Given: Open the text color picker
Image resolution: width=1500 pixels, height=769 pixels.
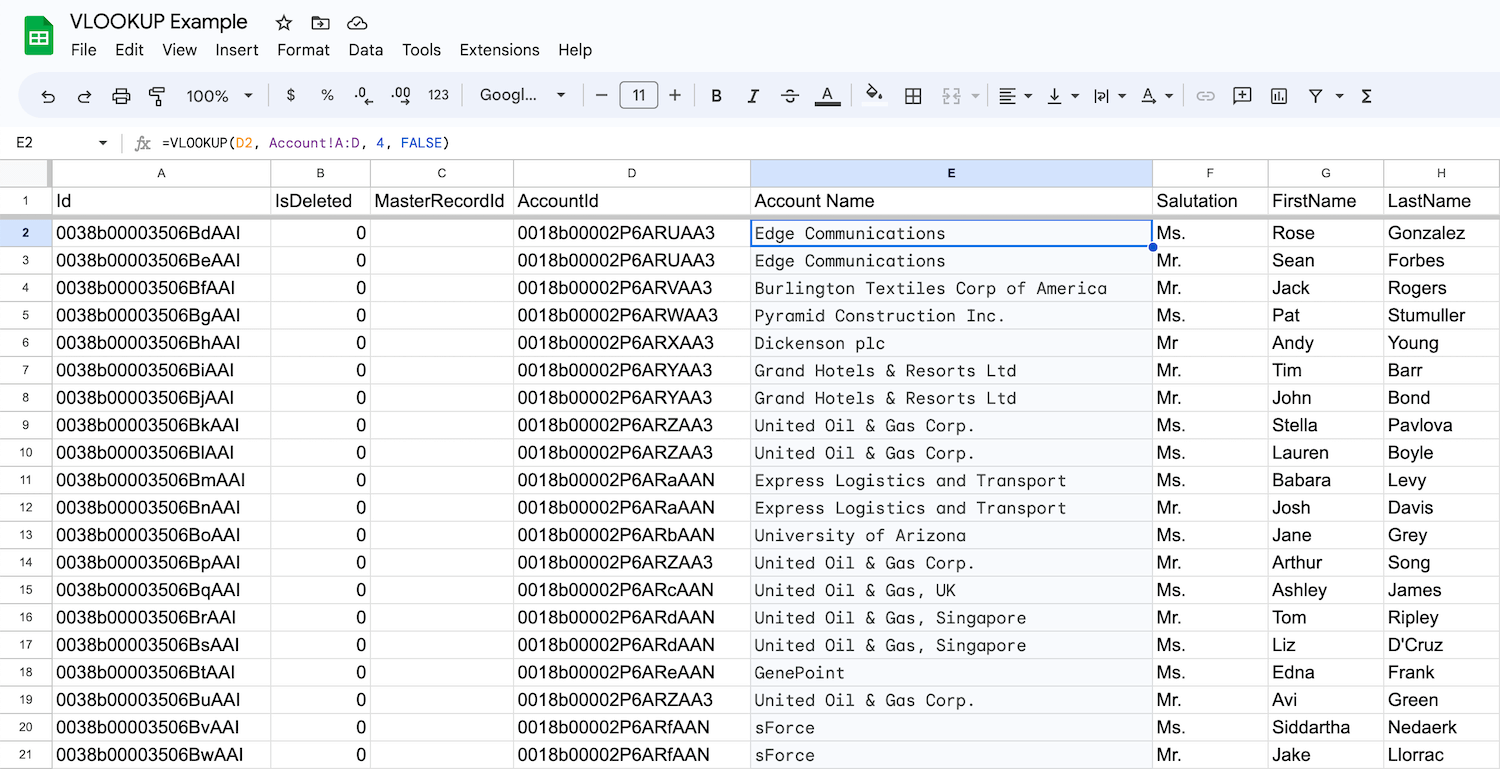Looking at the screenshot, I should 827,96.
